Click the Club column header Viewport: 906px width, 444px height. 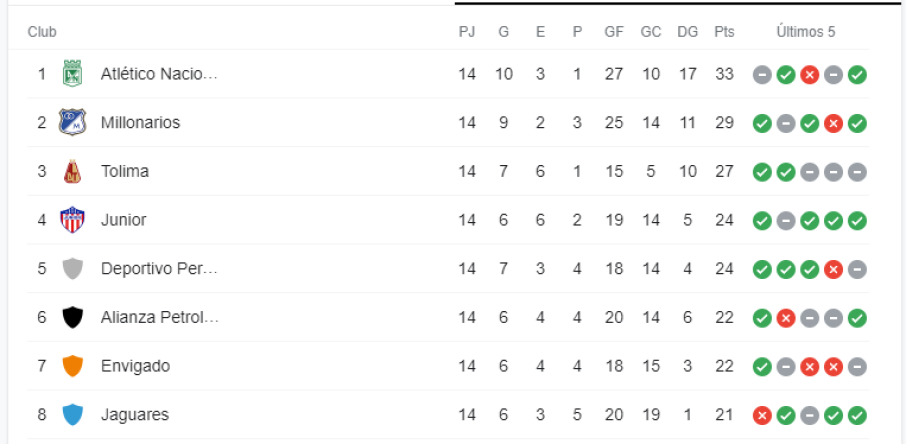(x=42, y=32)
